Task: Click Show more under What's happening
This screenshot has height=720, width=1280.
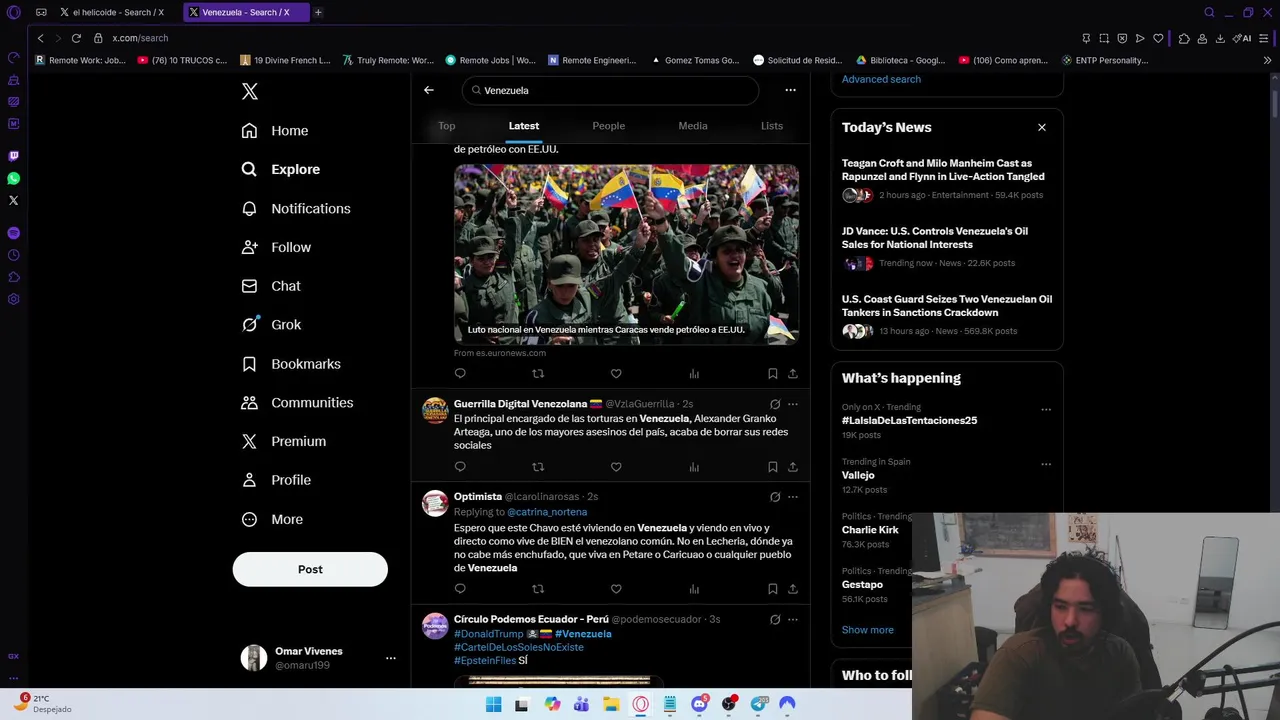Action: (x=868, y=630)
